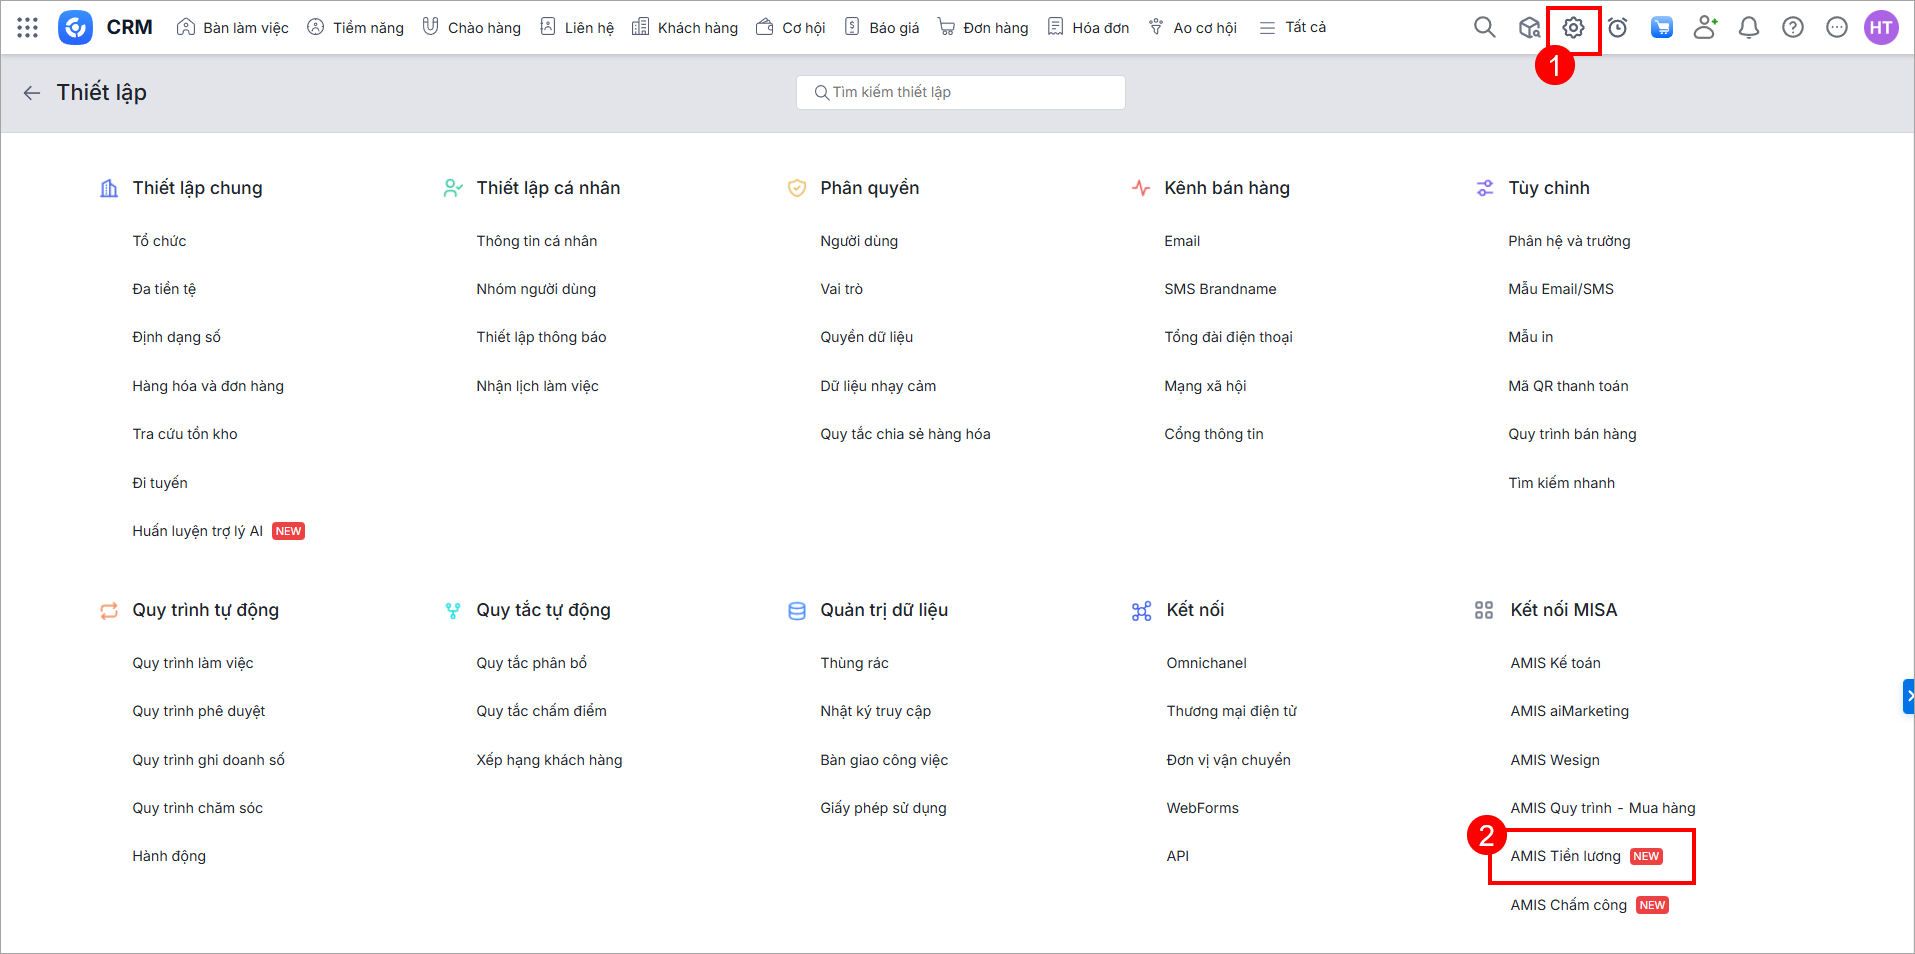Click the add user icon
The height and width of the screenshot is (954, 1915).
[1705, 28]
